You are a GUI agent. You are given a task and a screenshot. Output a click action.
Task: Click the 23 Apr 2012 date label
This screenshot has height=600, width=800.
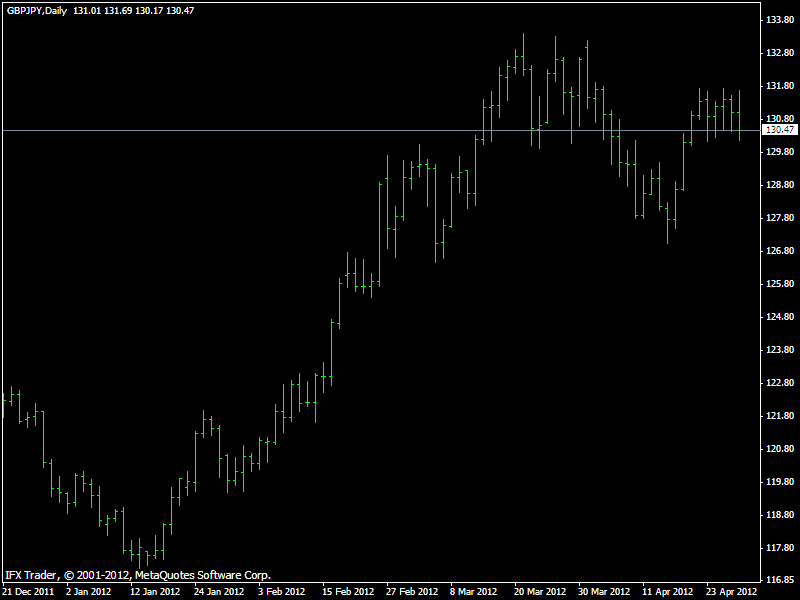point(732,592)
